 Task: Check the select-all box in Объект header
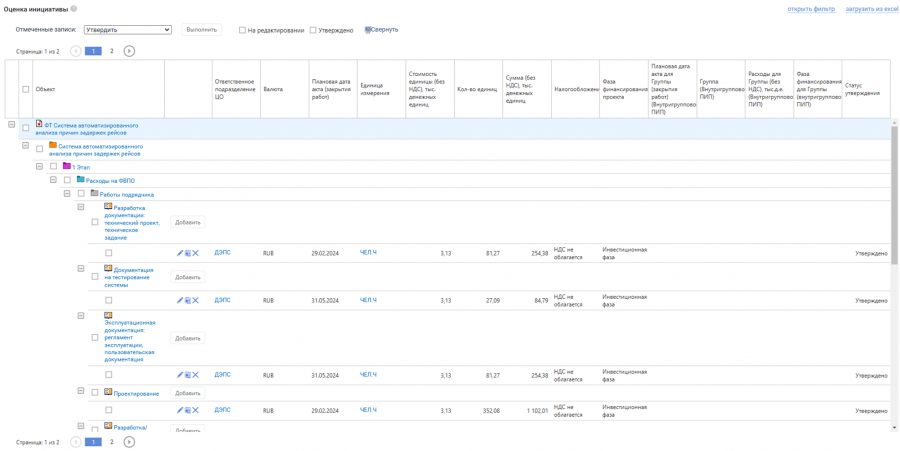(x=26, y=89)
